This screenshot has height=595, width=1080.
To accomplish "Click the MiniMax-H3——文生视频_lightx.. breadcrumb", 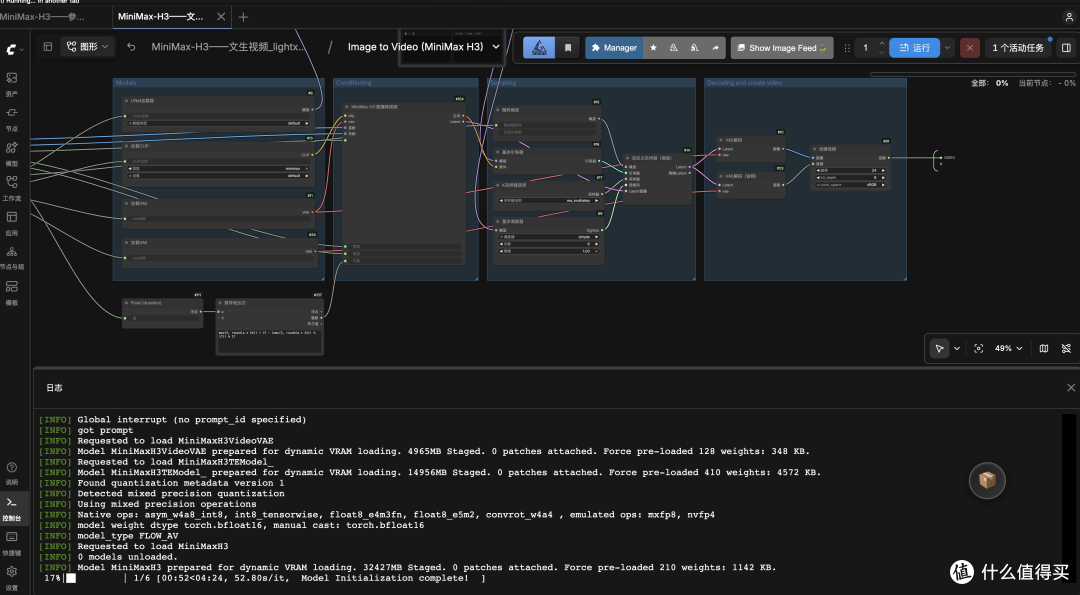I will pyautogui.click(x=228, y=47).
